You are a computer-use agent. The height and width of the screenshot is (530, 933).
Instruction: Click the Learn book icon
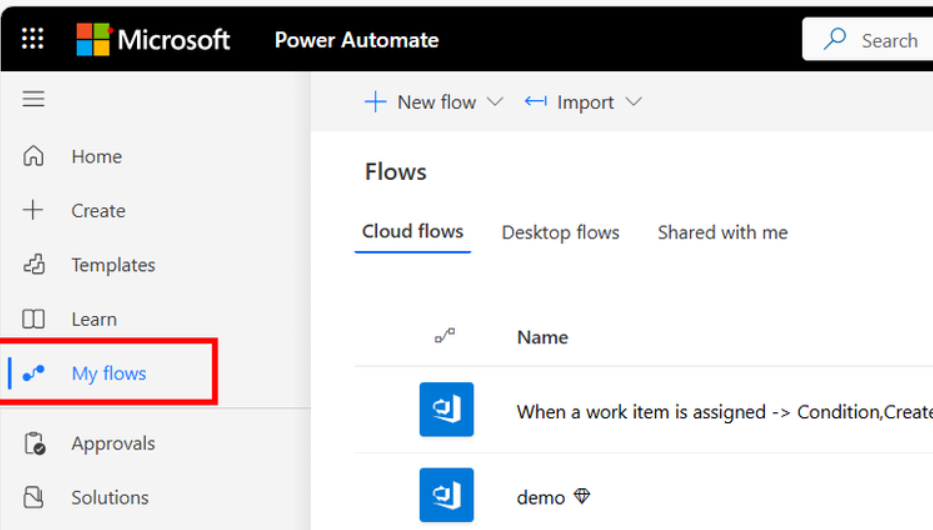(33, 319)
